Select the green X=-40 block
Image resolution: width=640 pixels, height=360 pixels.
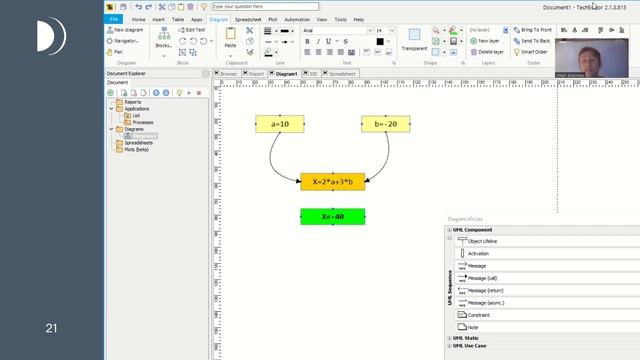point(333,217)
